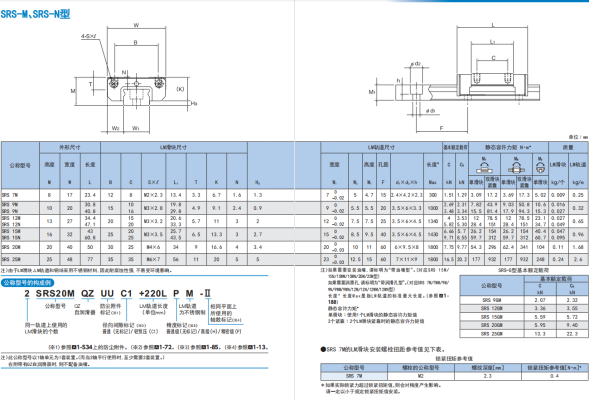589x400 pixels.
Task: Click the "2.6" rail mass value
Action: click(578, 259)
